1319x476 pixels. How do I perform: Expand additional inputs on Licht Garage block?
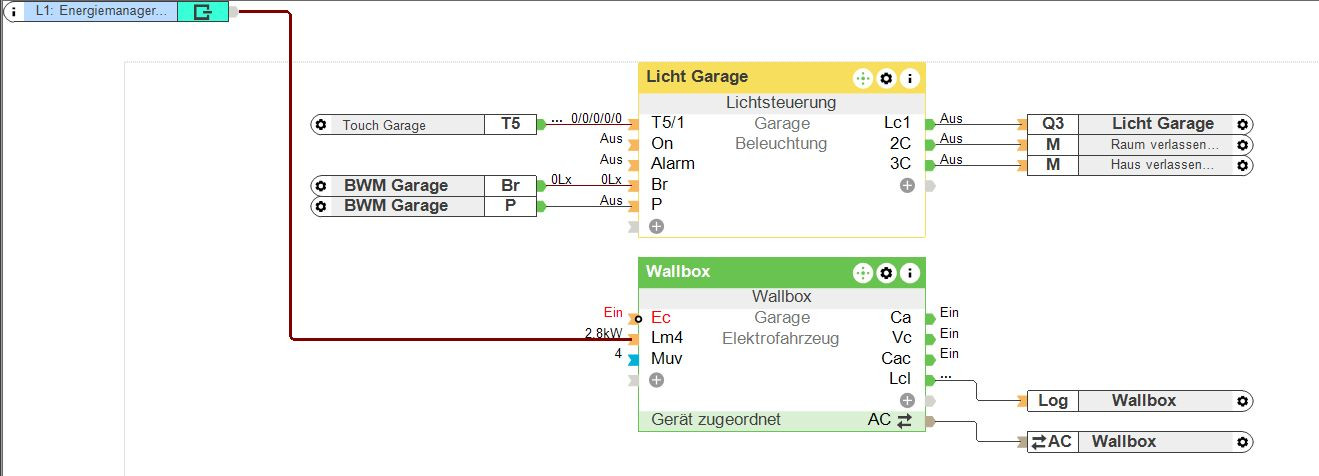point(656,226)
